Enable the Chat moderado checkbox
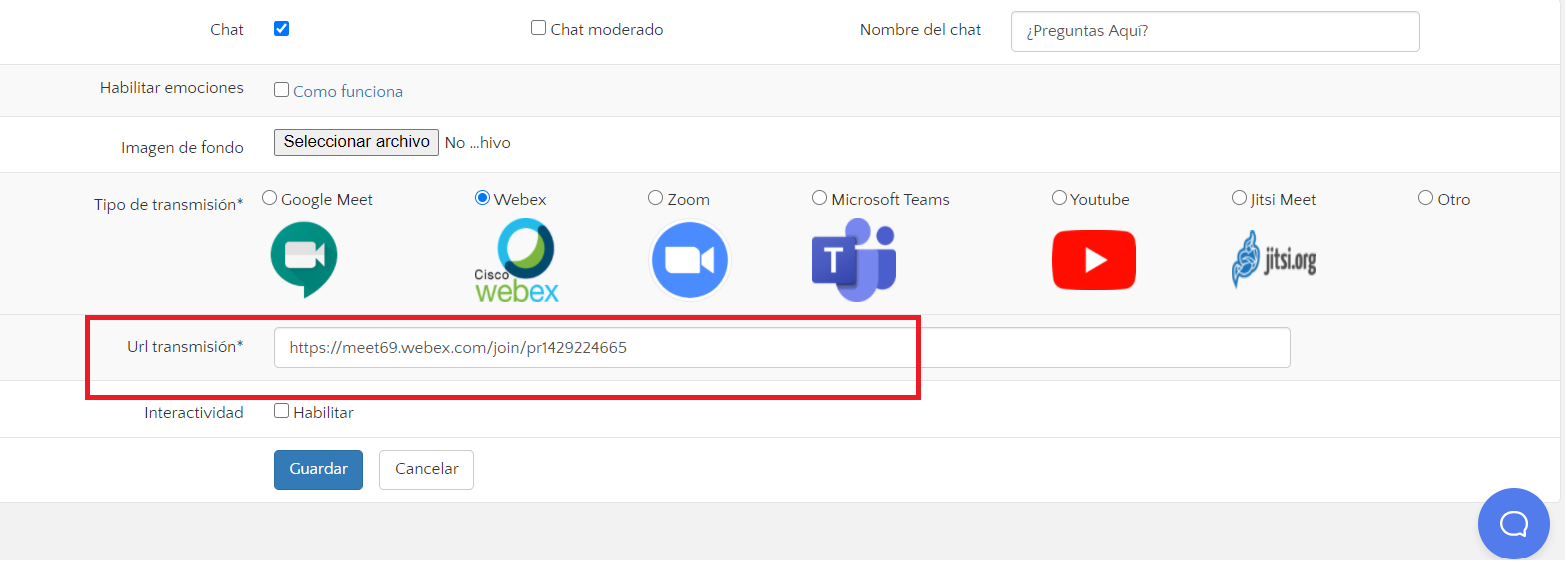Image resolution: width=1567 pixels, height=565 pixels. (538, 28)
